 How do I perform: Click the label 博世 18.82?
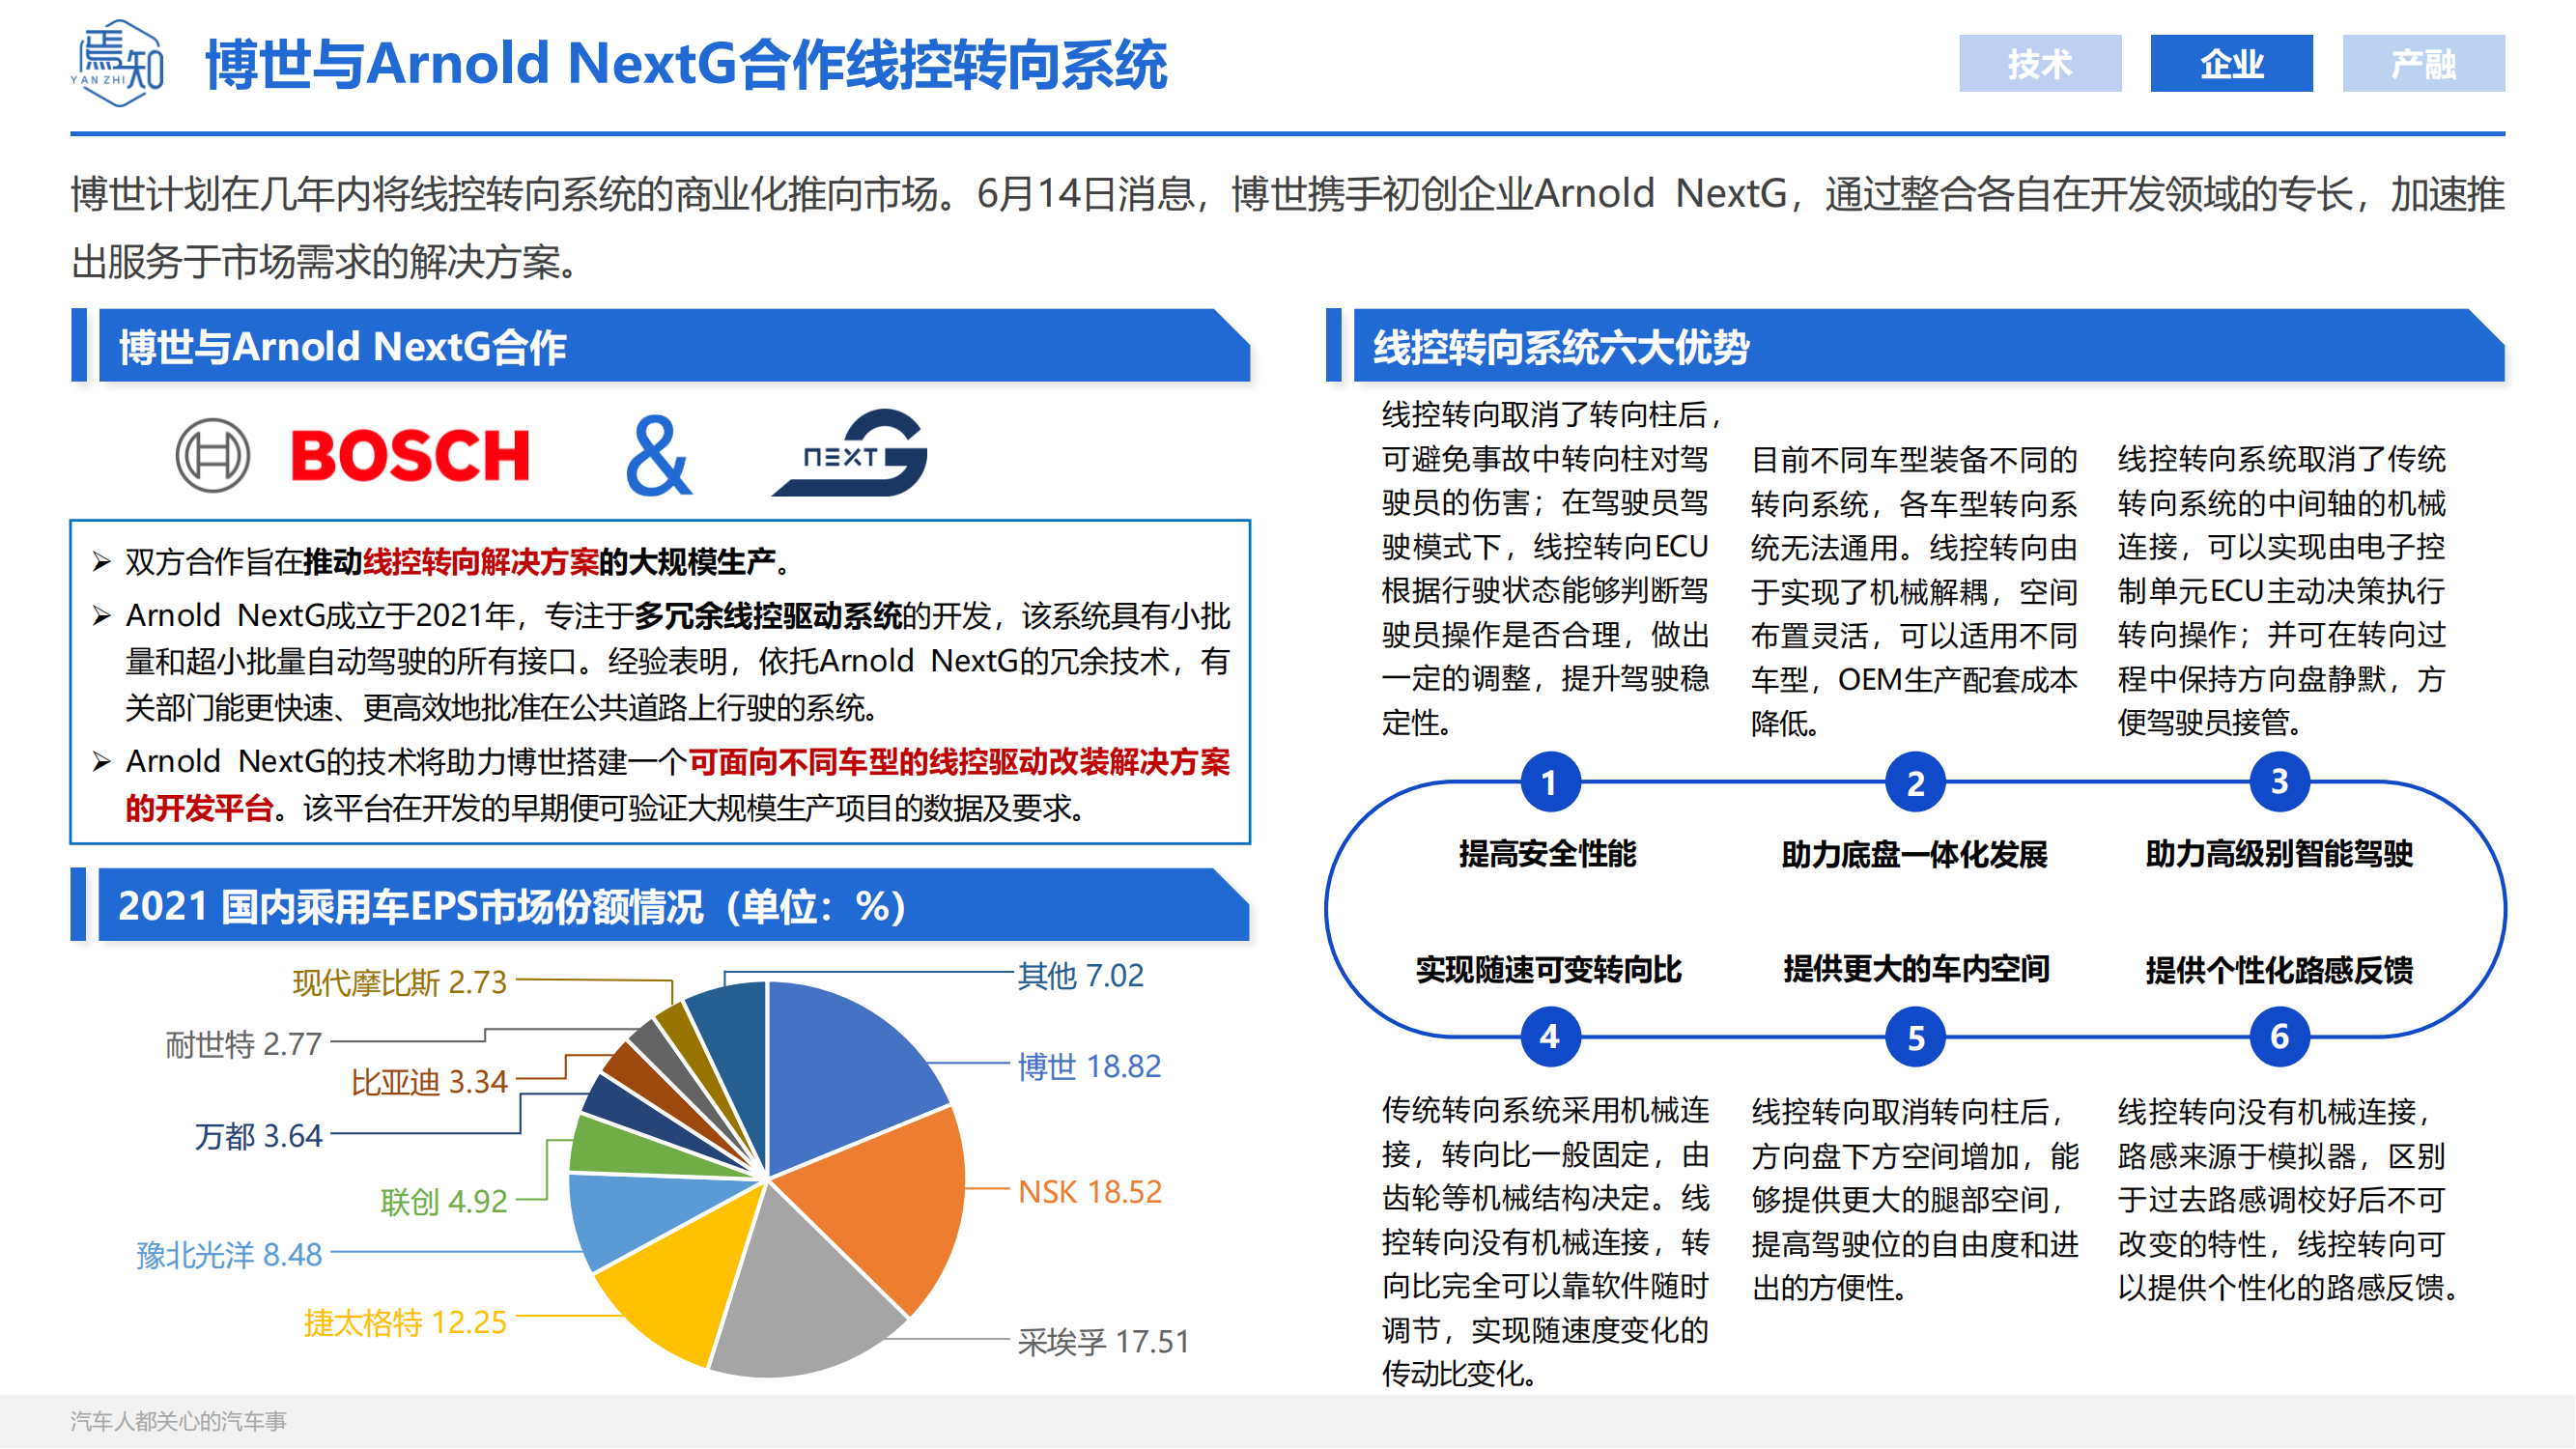[x=1089, y=1067]
